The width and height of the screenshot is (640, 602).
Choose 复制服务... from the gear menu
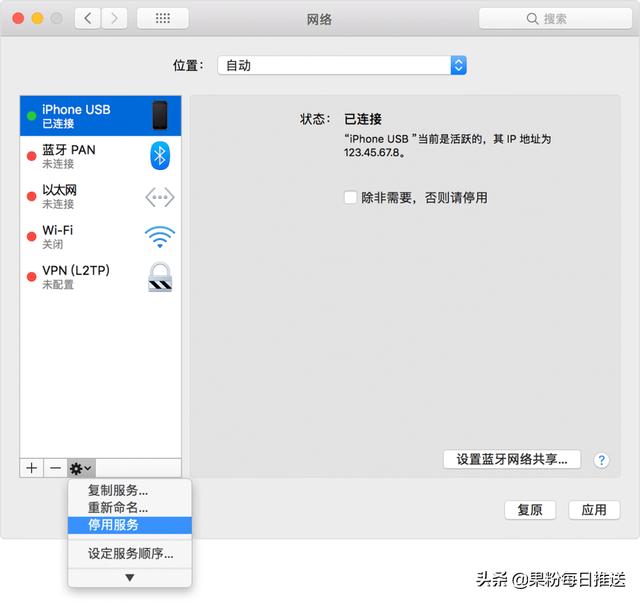pos(130,490)
